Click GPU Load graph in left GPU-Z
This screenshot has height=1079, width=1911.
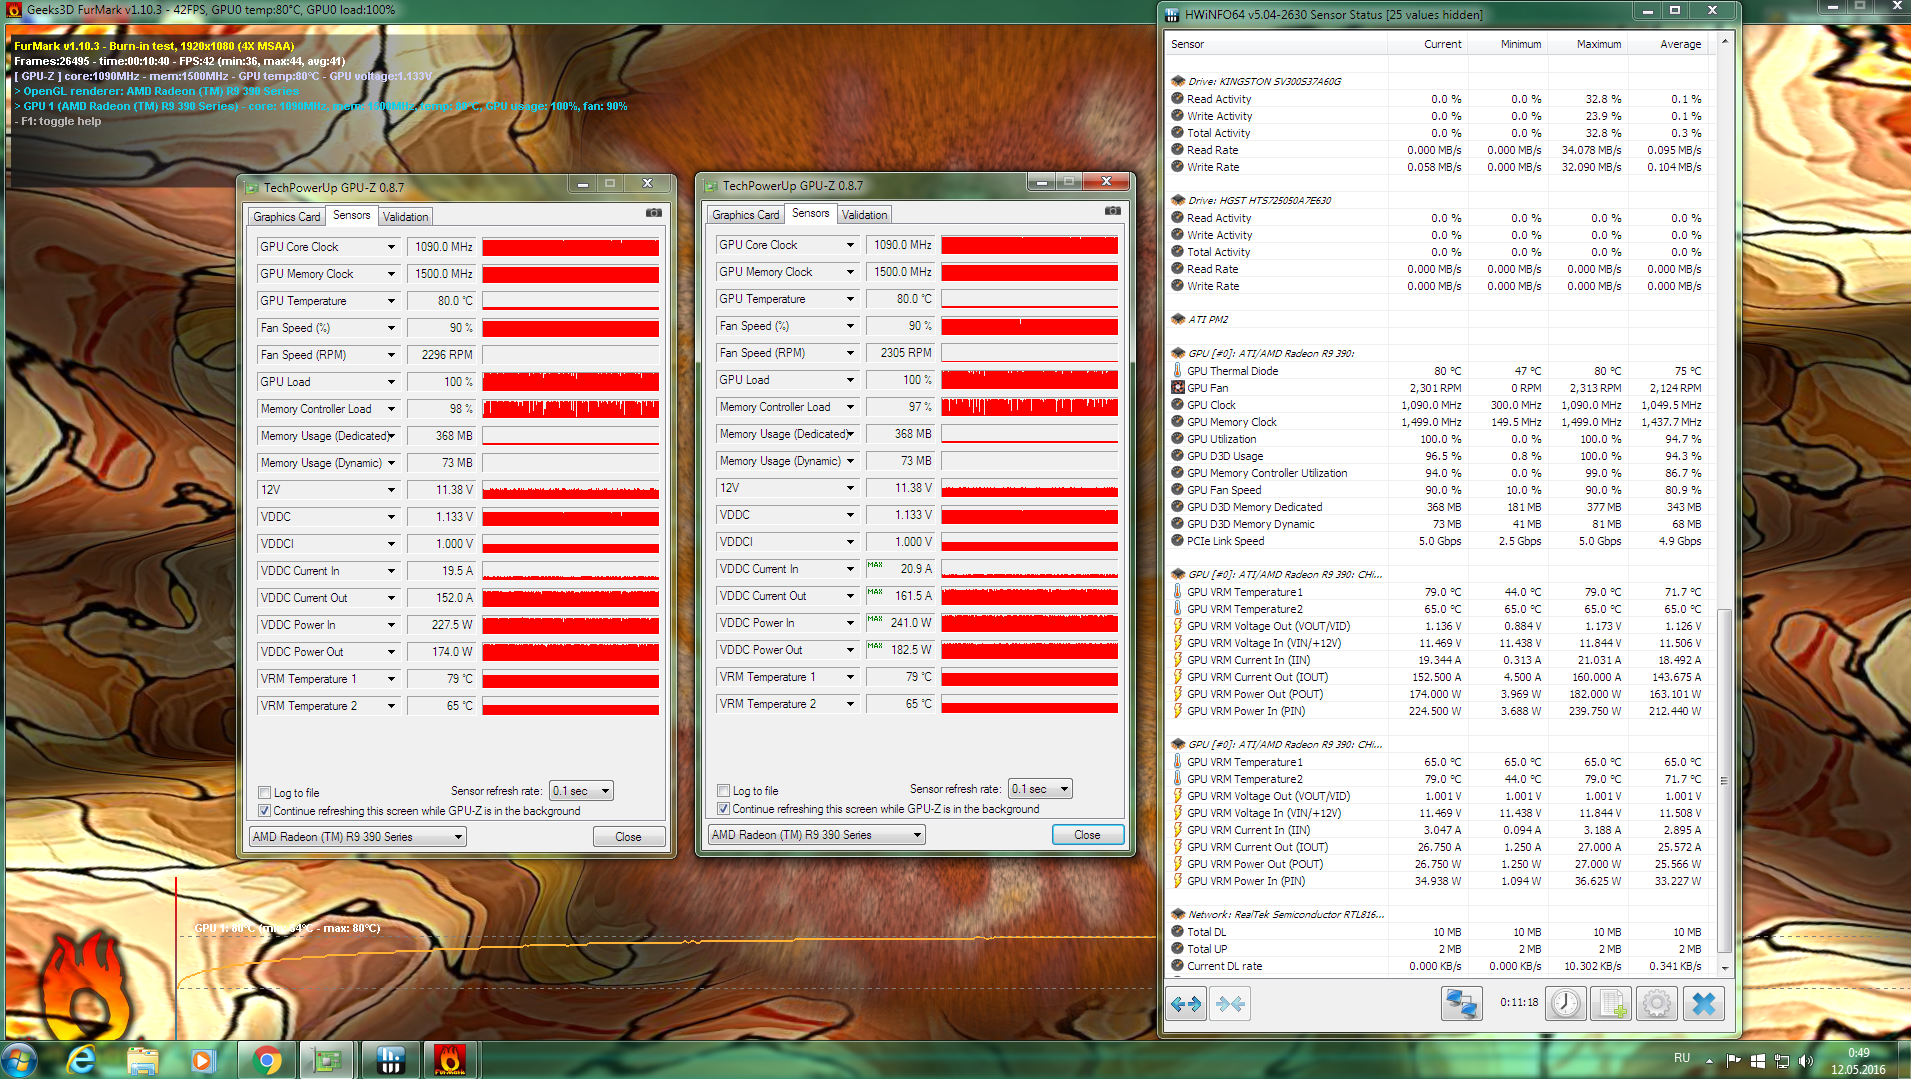coord(570,382)
